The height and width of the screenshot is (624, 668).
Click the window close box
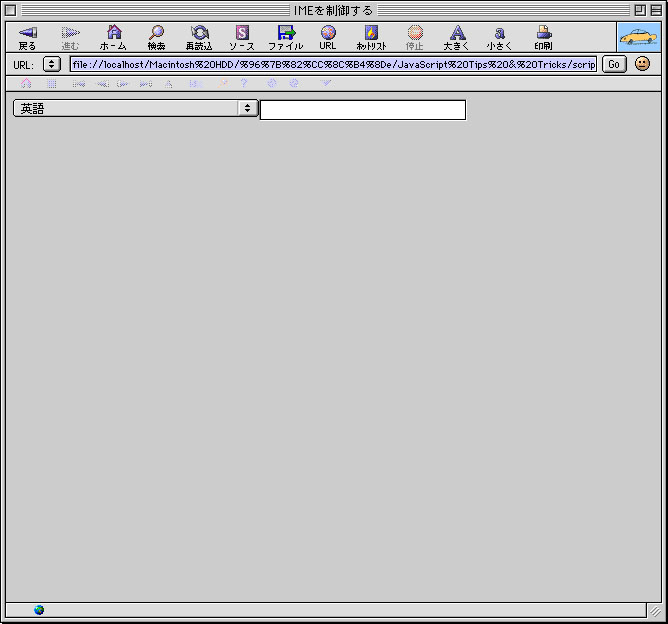[10, 10]
